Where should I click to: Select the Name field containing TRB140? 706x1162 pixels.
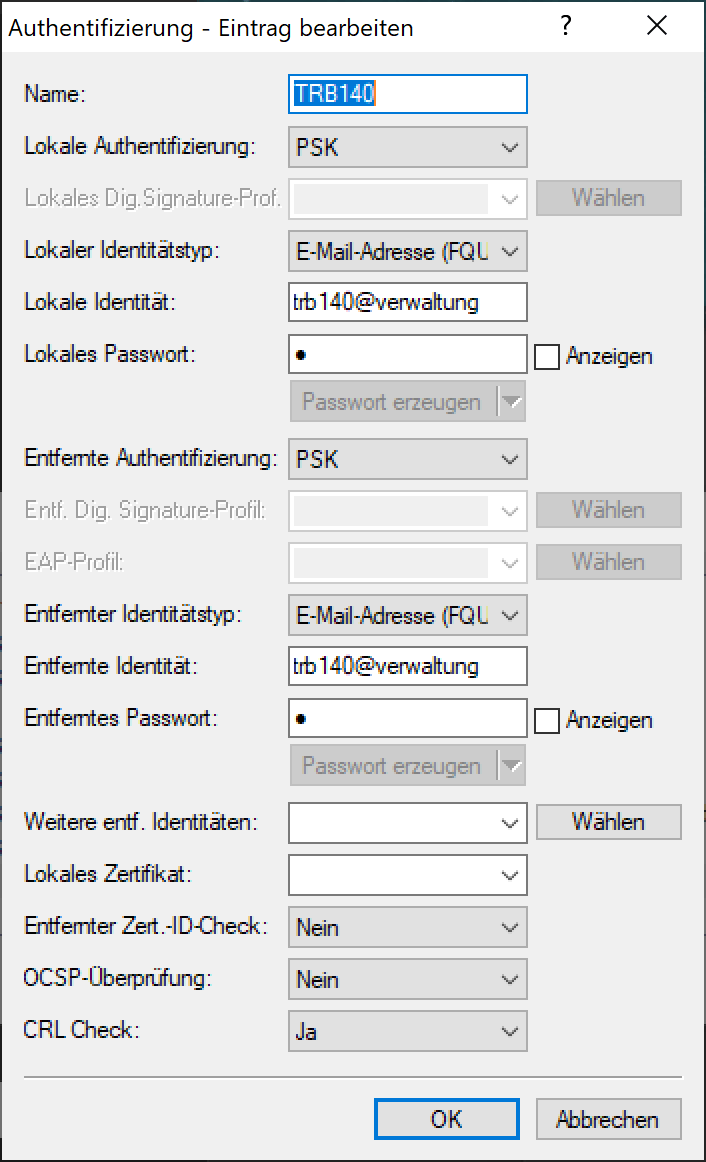tap(407, 94)
